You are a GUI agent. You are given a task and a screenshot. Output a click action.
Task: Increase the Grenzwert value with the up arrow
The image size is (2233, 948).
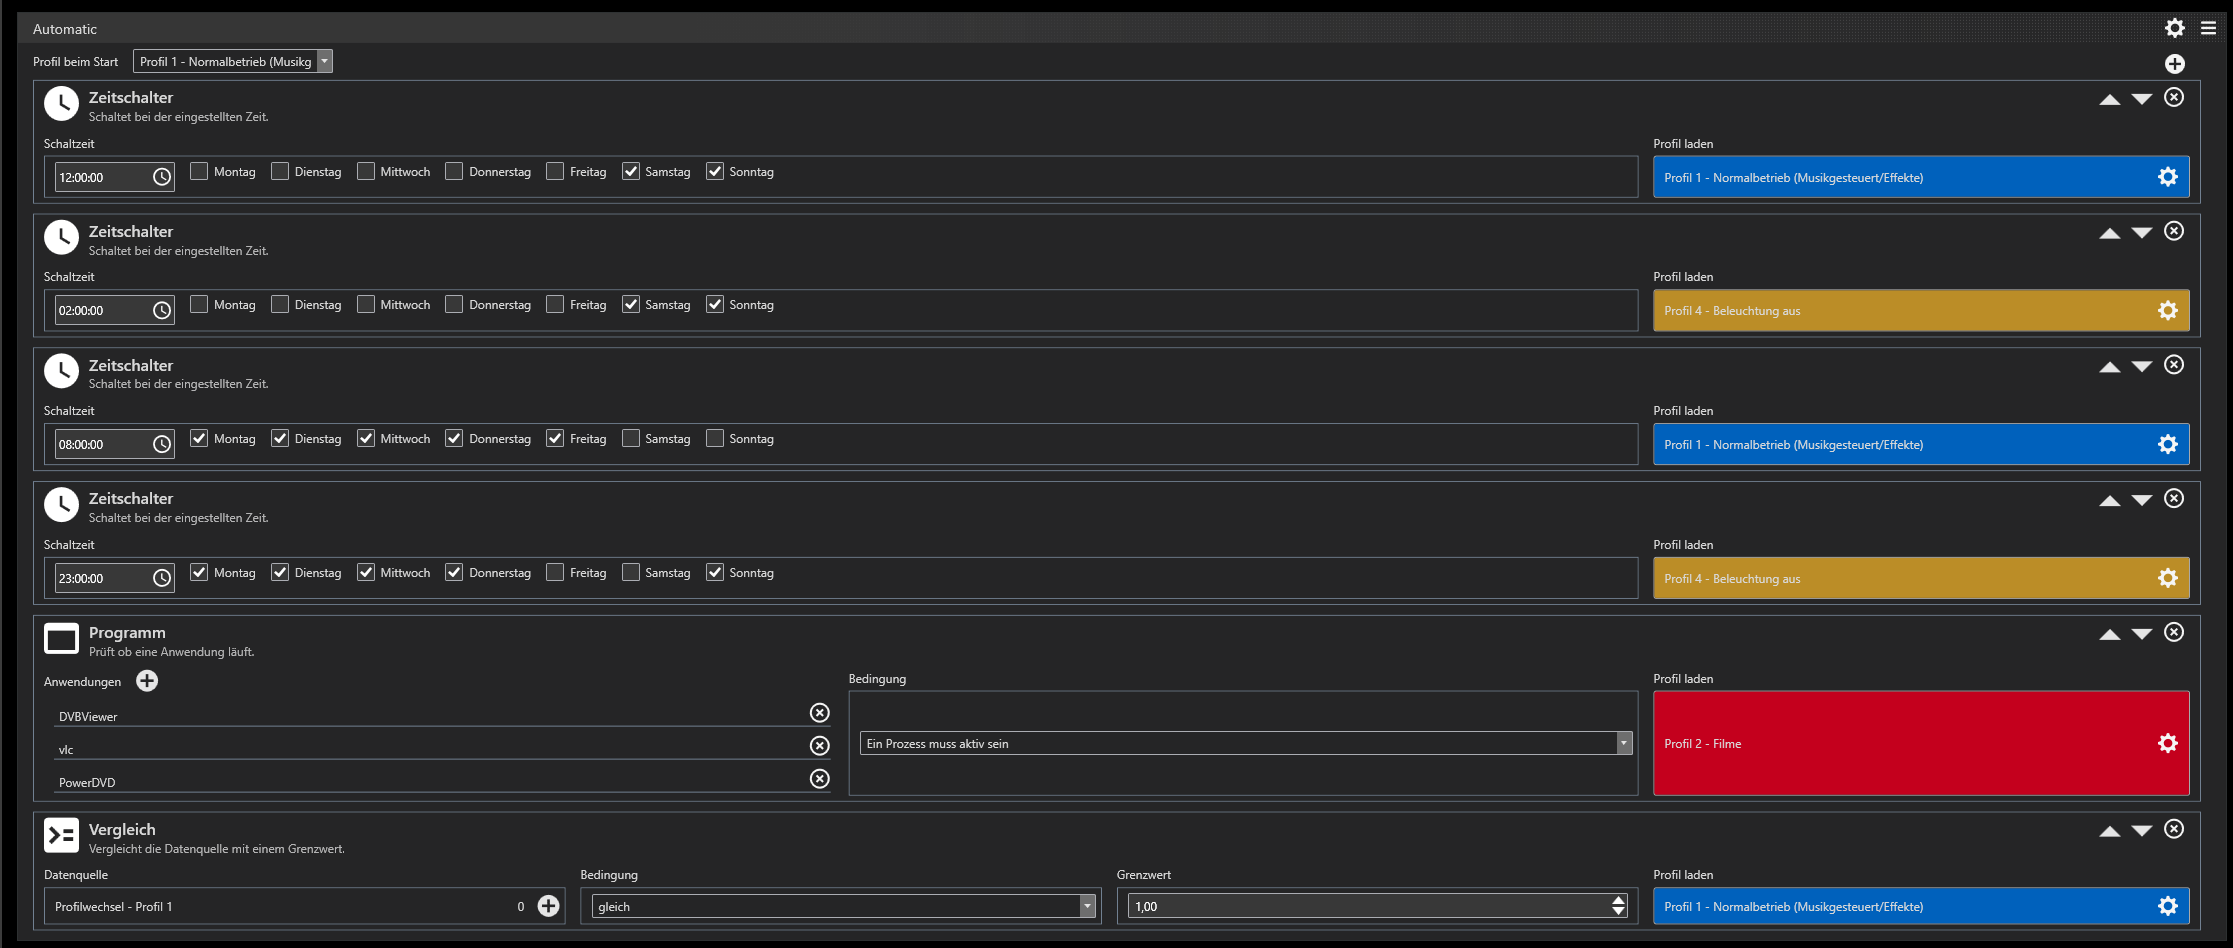[1618, 901]
